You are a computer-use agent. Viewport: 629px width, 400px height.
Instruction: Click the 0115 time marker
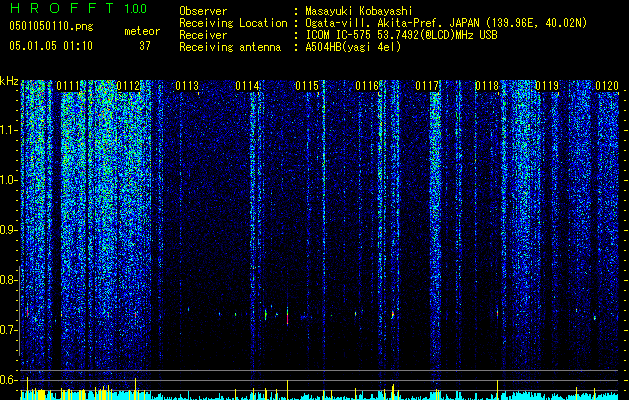click(x=307, y=86)
